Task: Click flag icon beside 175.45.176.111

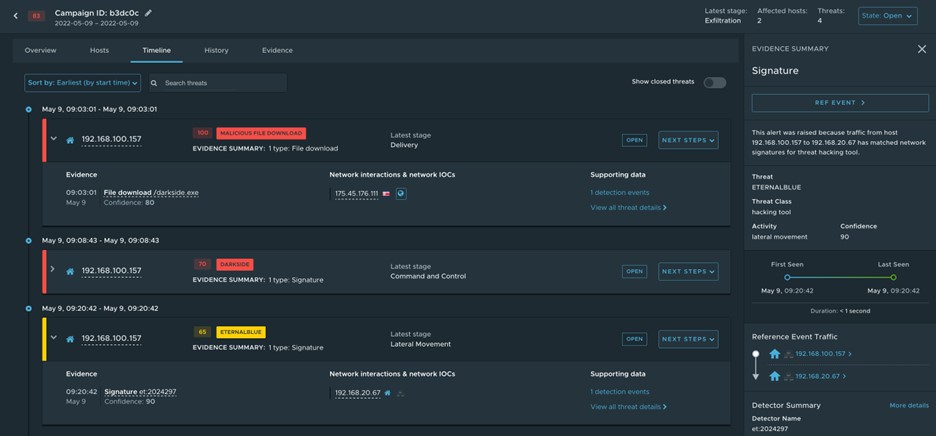Action: coord(386,194)
